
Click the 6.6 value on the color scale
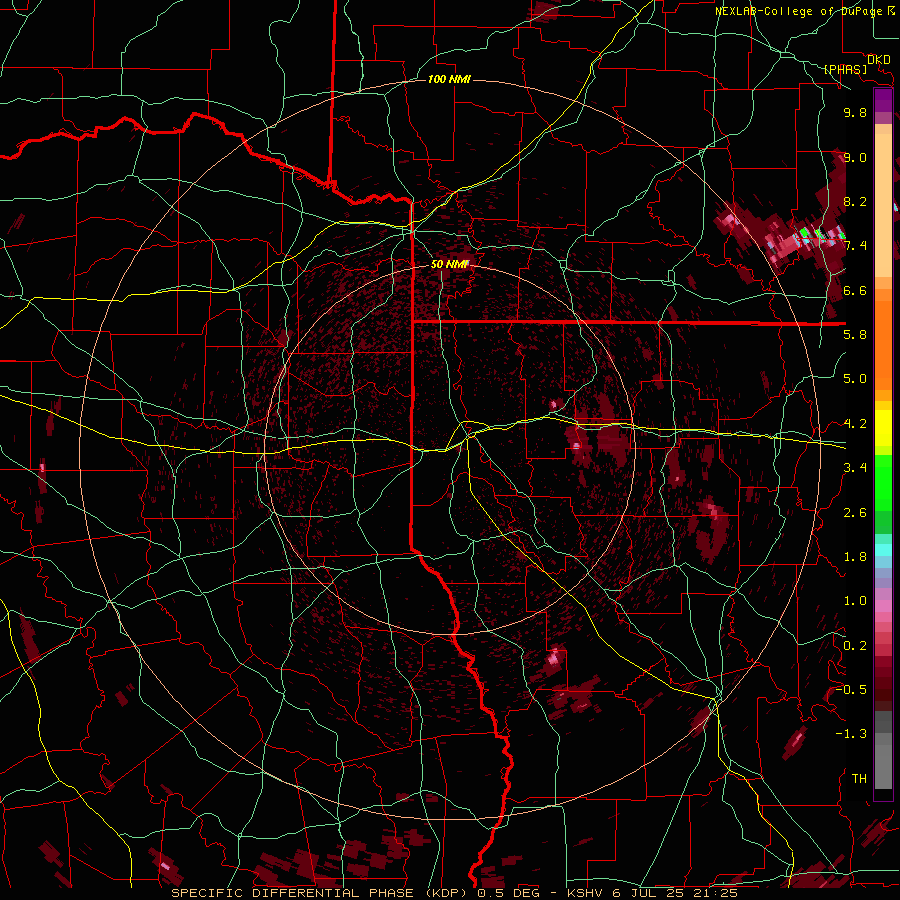pos(855,290)
